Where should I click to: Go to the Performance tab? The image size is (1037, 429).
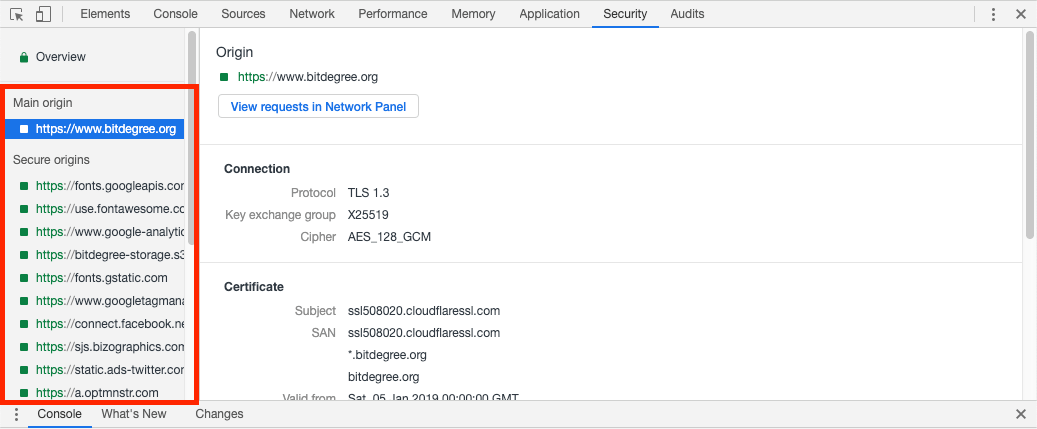(393, 14)
